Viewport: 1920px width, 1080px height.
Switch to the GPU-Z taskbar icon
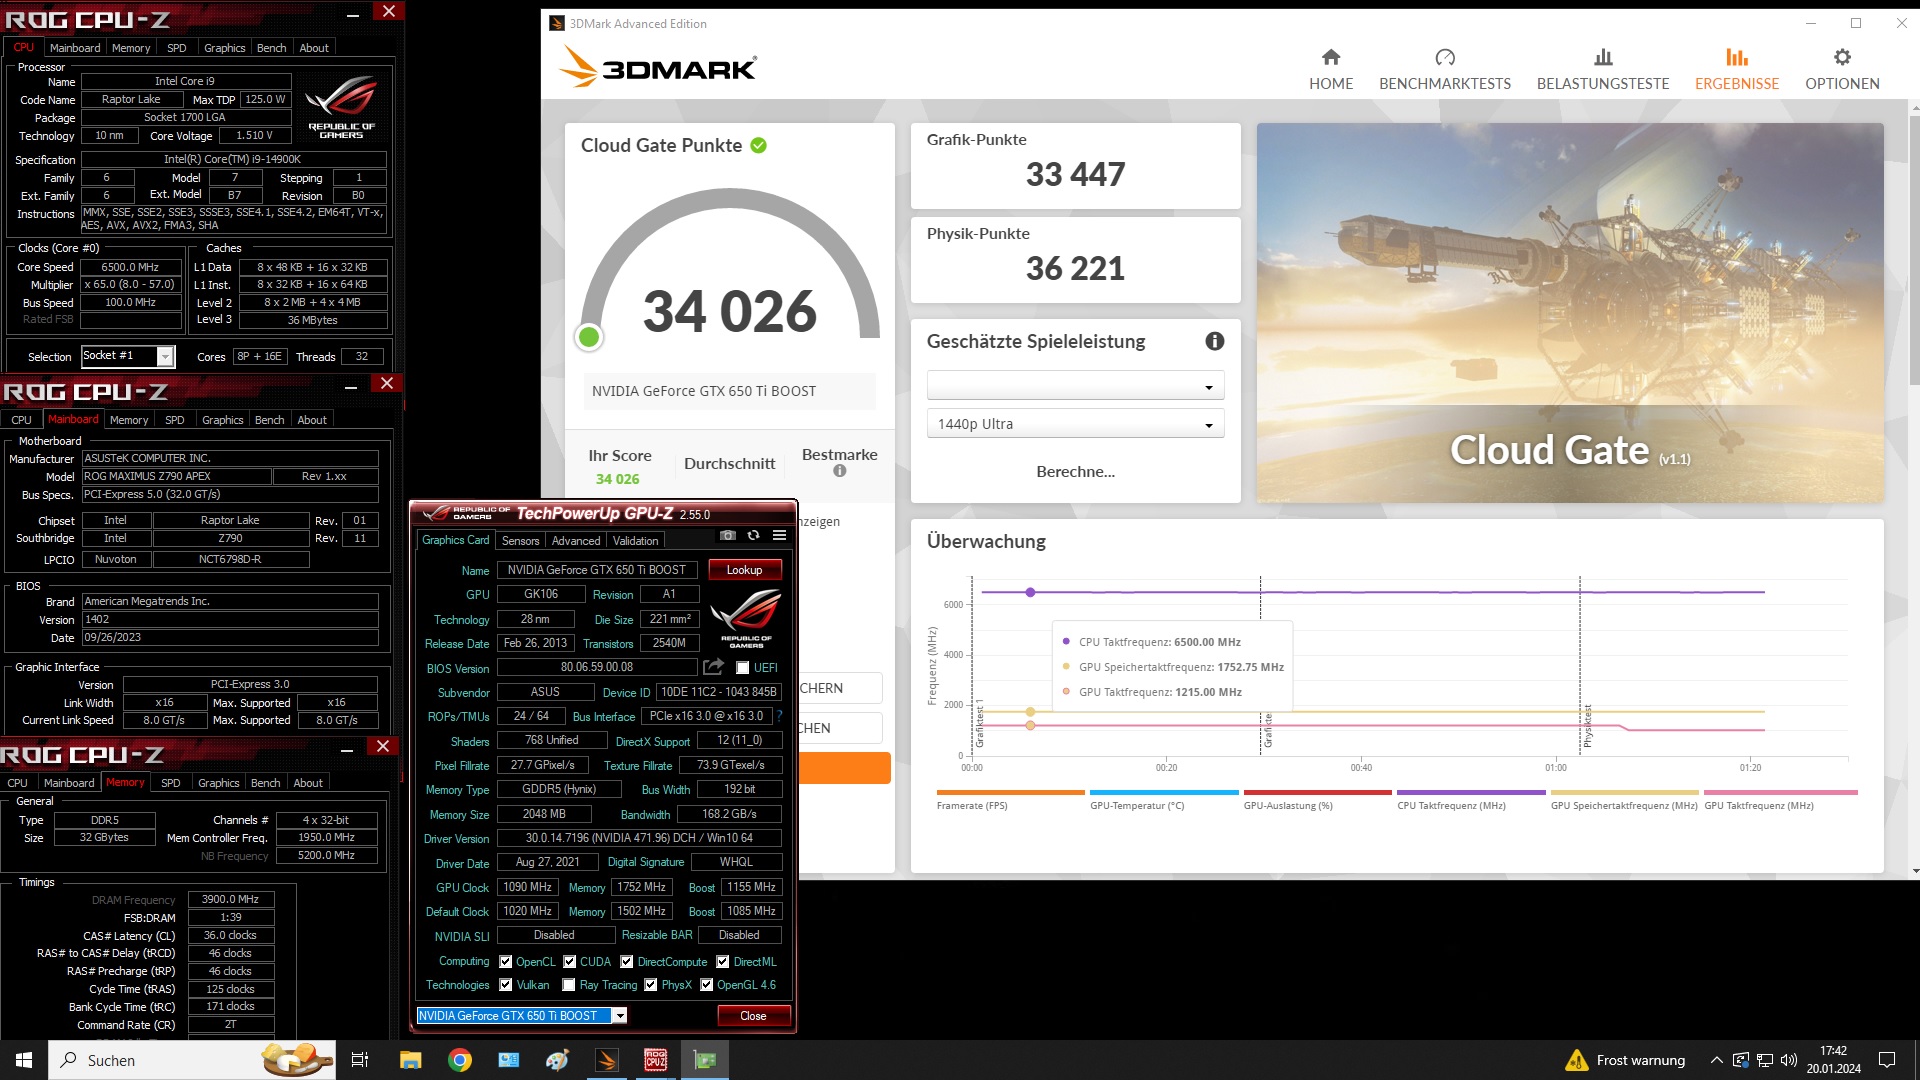(x=705, y=1060)
